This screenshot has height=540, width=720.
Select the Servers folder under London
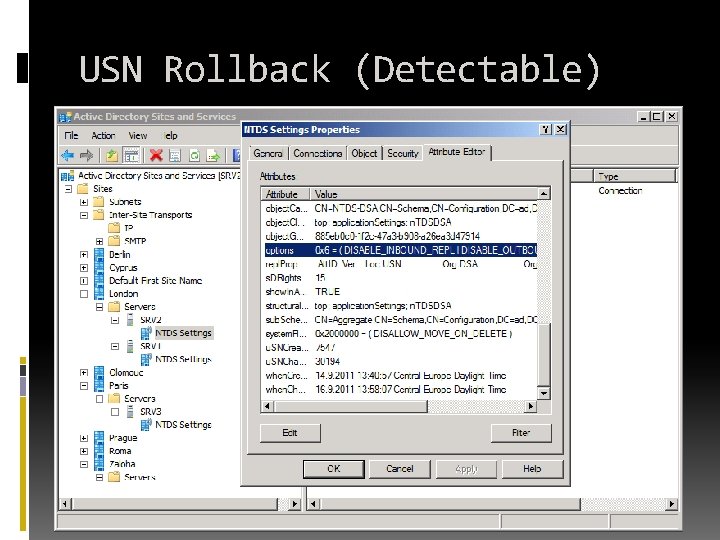[x=140, y=307]
